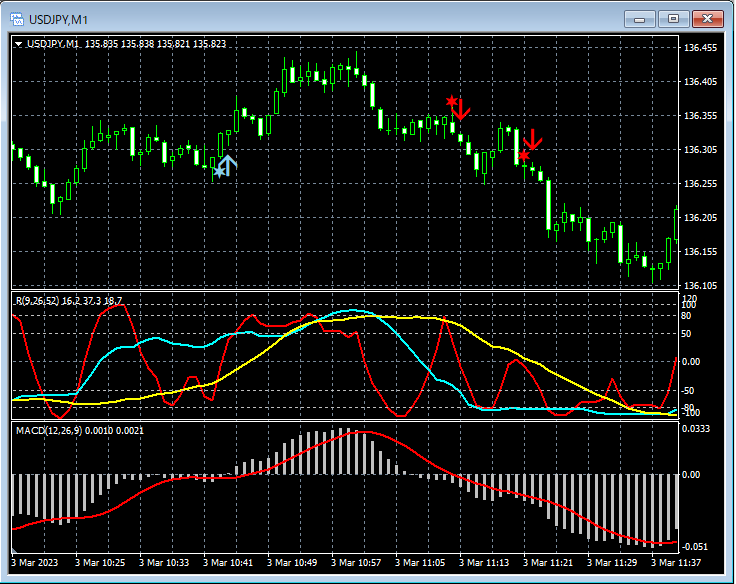Maximize the USDJPY,M1 chart window
736x584 pixels.
tap(673, 19)
